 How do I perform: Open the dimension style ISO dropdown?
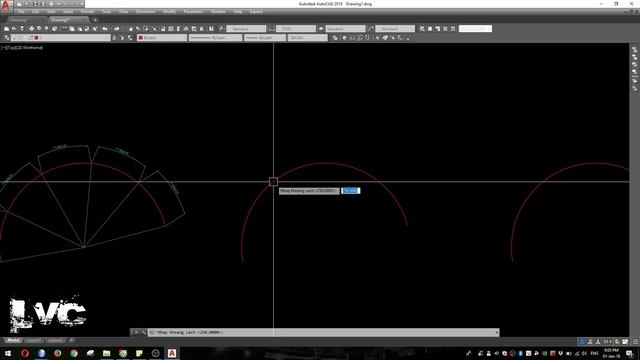[296, 29]
